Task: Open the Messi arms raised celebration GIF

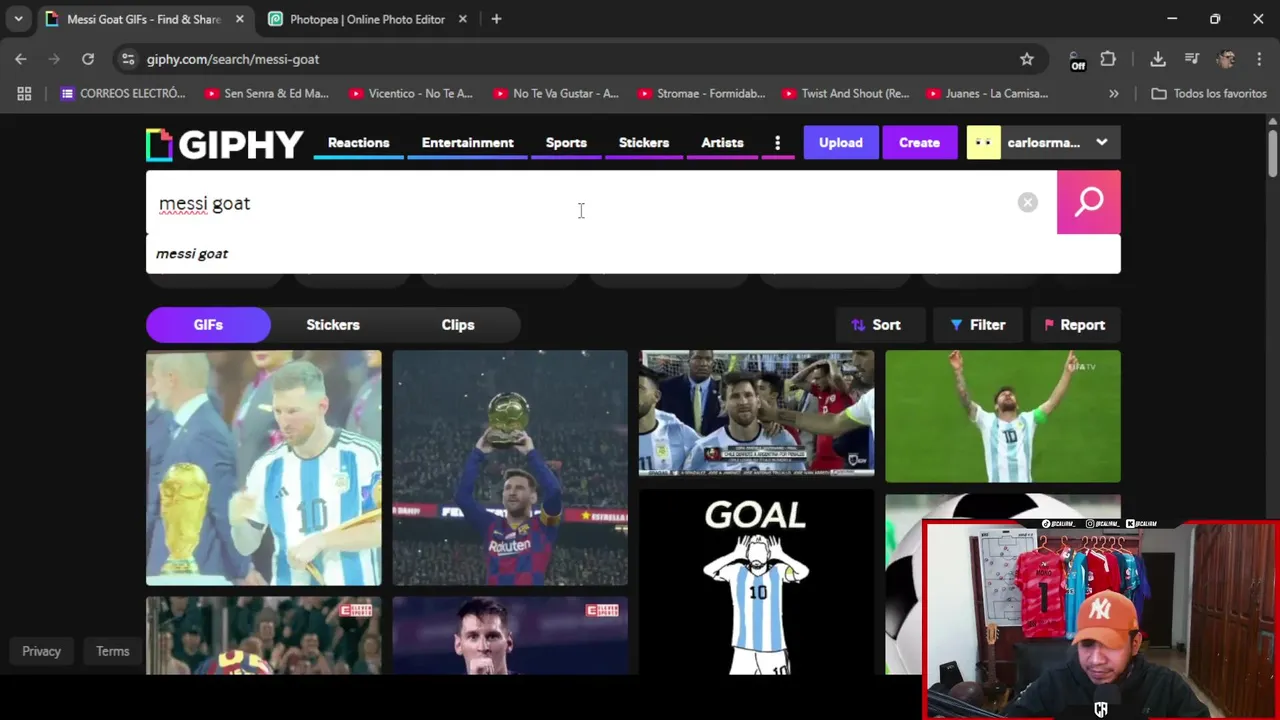Action: 1003,416
